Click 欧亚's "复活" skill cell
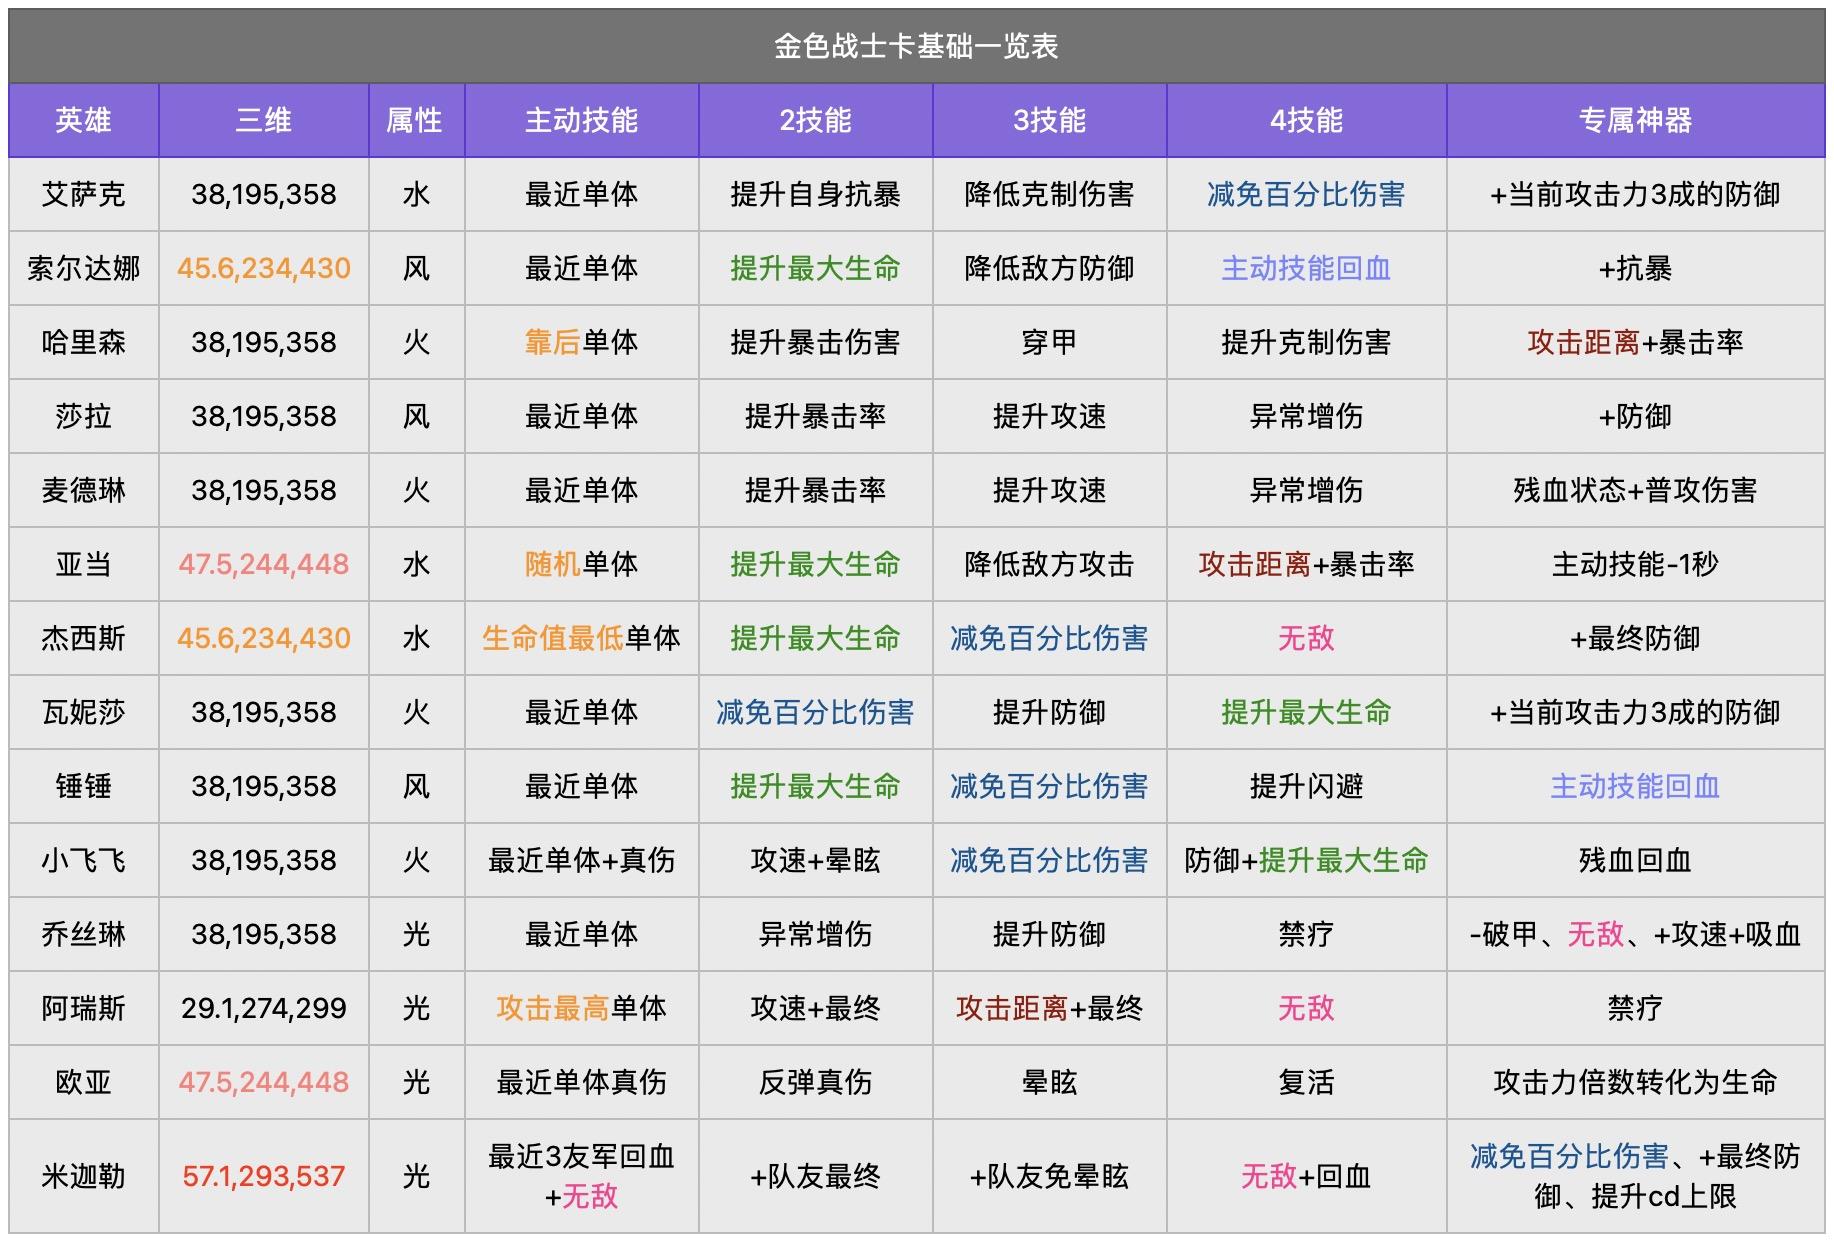1834x1244 pixels. pos(1306,1082)
